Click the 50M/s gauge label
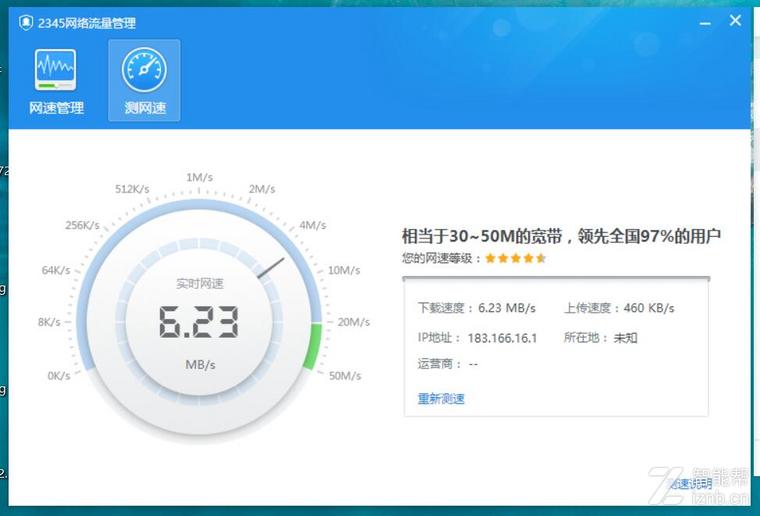The width and height of the screenshot is (760, 516). tap(345, 375)
